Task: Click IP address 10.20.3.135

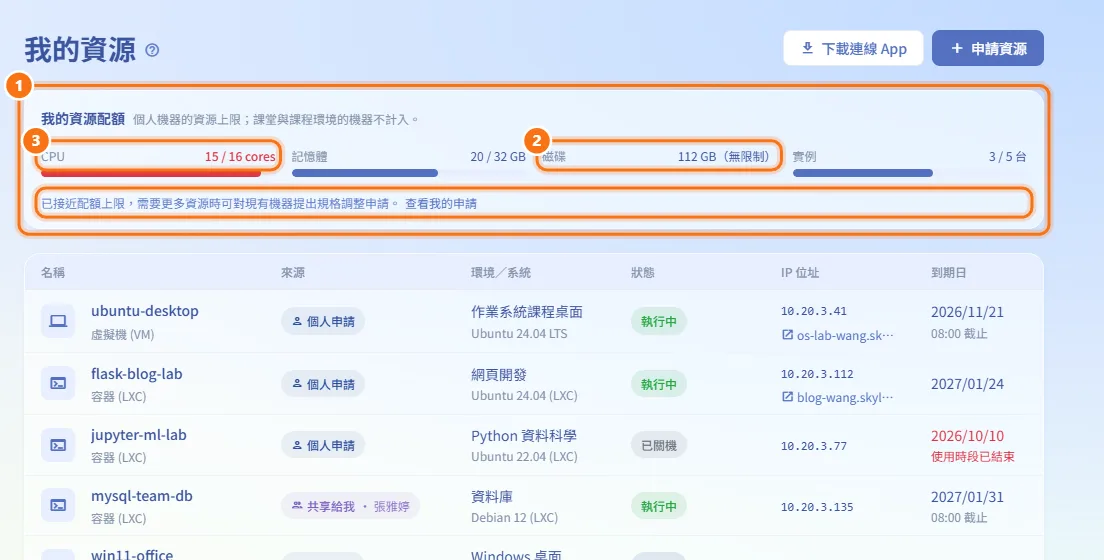Action: coord(817,506)
